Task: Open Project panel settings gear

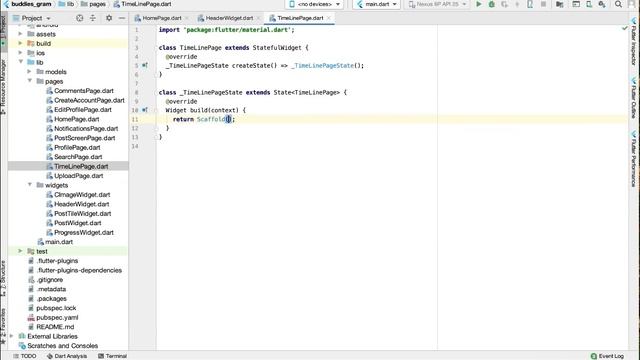Action: (109, 18)
